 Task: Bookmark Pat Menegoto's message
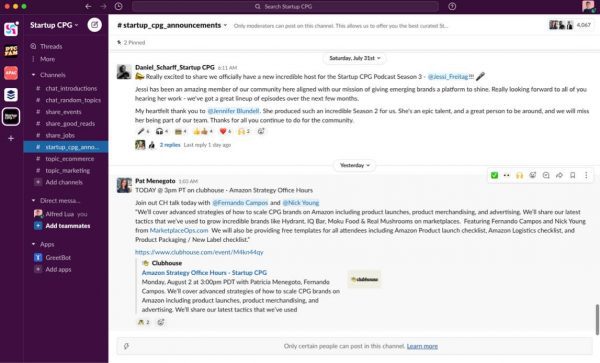tap(572, 175)
